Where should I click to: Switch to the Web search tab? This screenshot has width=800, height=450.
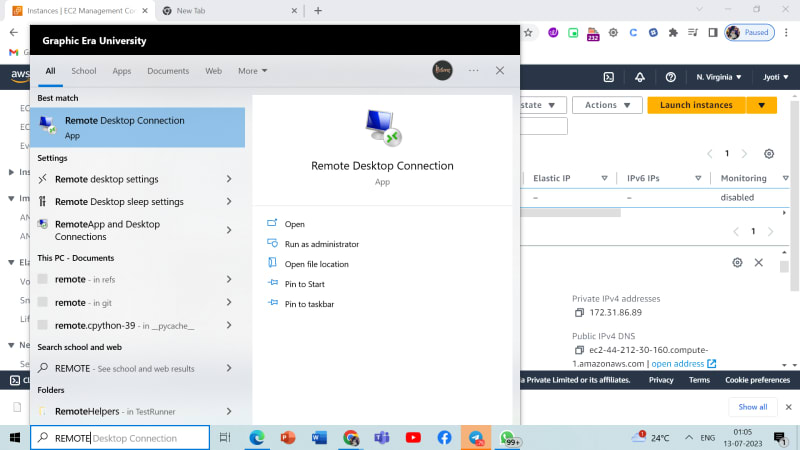(213, 71)
